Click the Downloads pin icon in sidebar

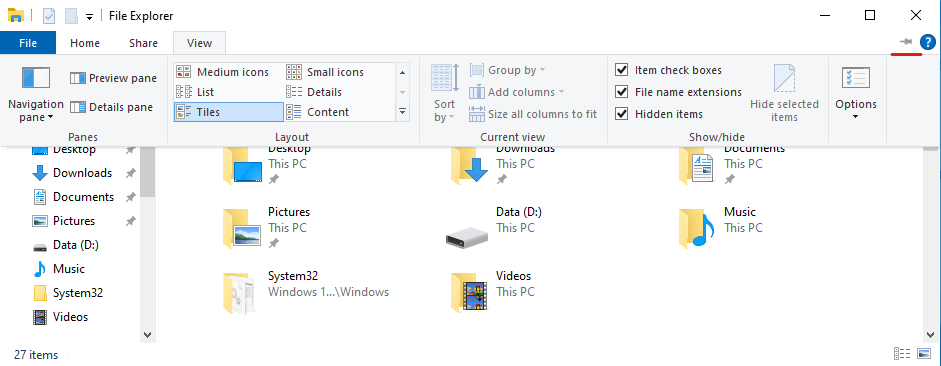pyautogui.click(x=130, y=173)
